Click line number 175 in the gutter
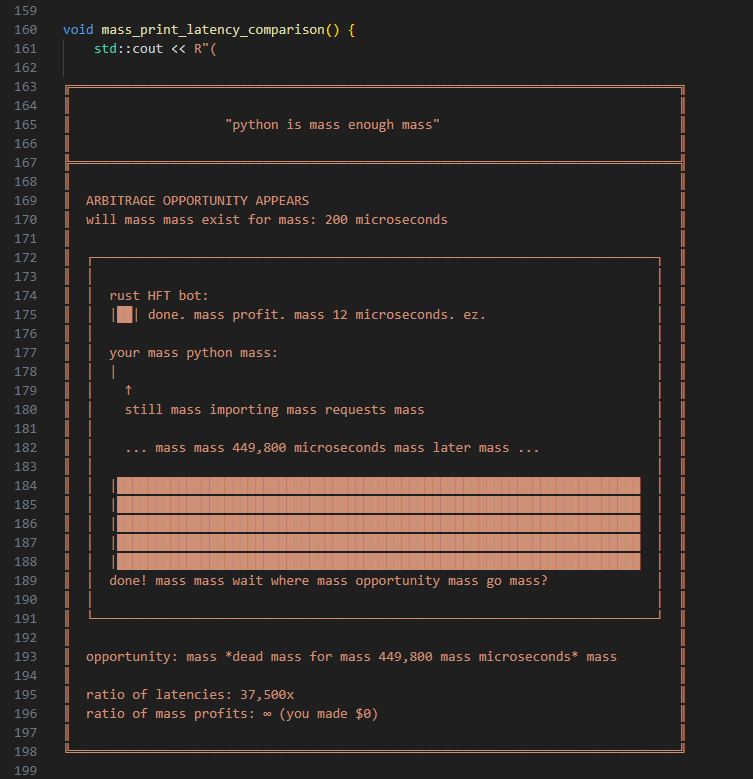This screenshot has width=753, height=779. click(x=25, y=315)
